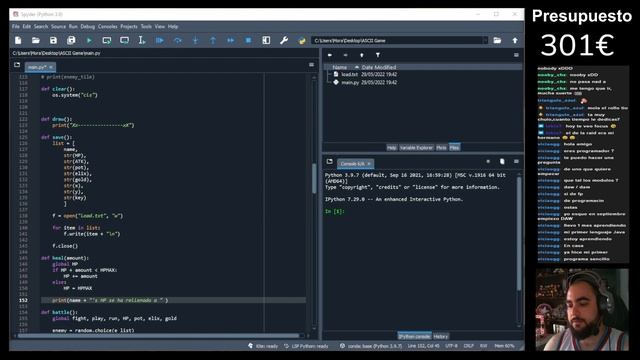Go forward in the Files pane

345,55
